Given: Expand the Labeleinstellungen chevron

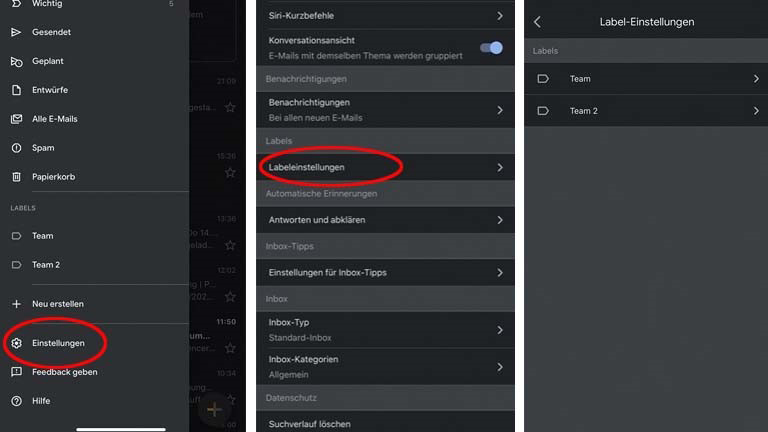Looking at the screenshot, I should click(x=500, y=168).
